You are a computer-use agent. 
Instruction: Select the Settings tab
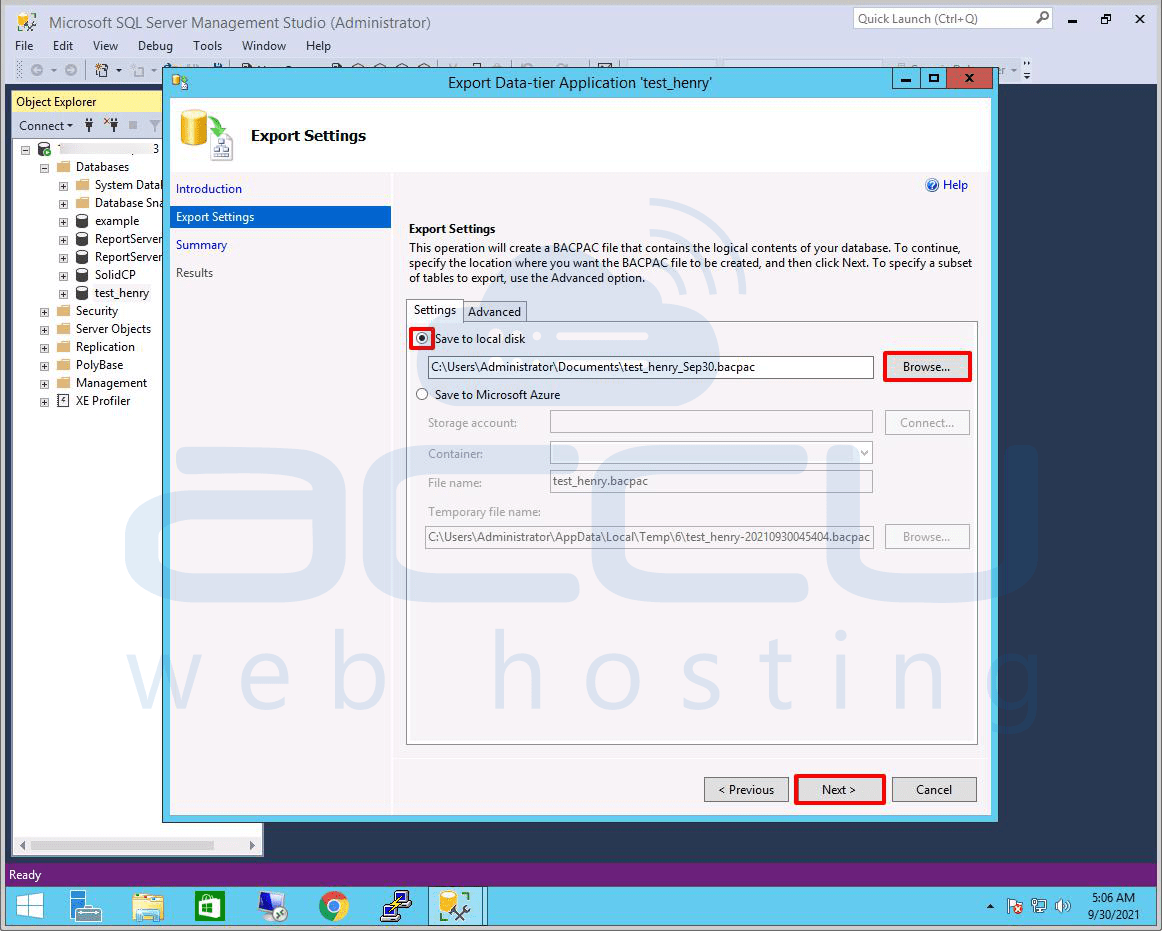tap(435, 310)
